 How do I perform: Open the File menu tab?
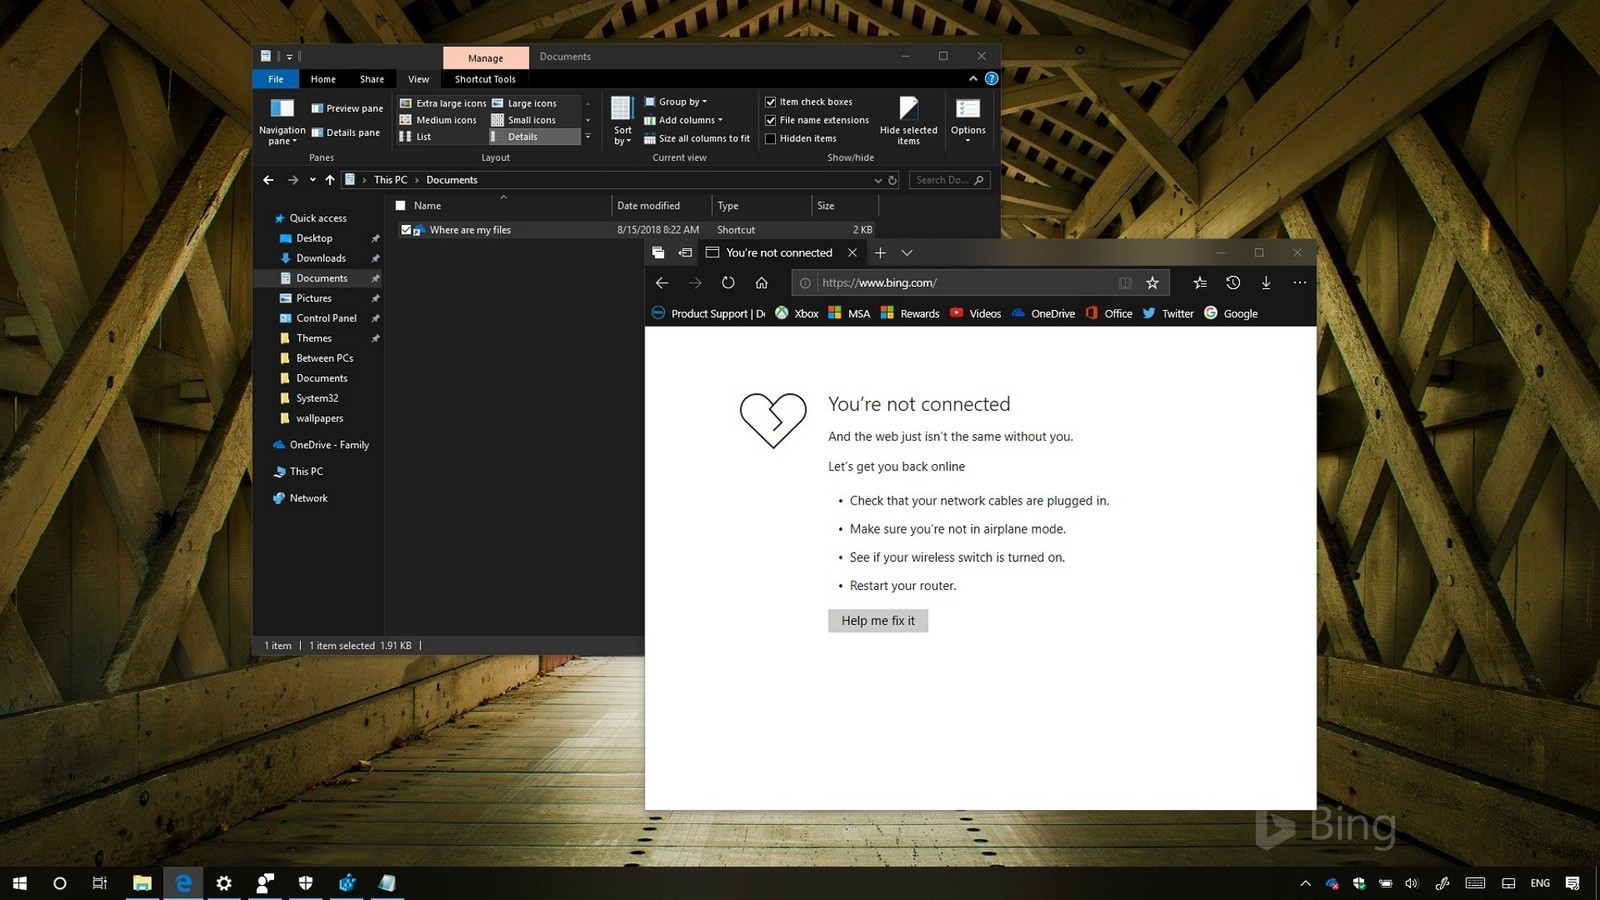coord(276,79)
